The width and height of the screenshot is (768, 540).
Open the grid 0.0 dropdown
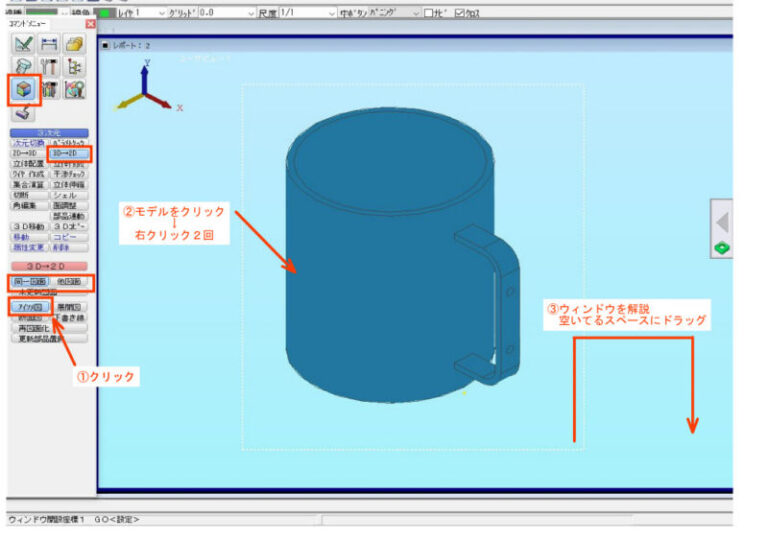[227, 13]
